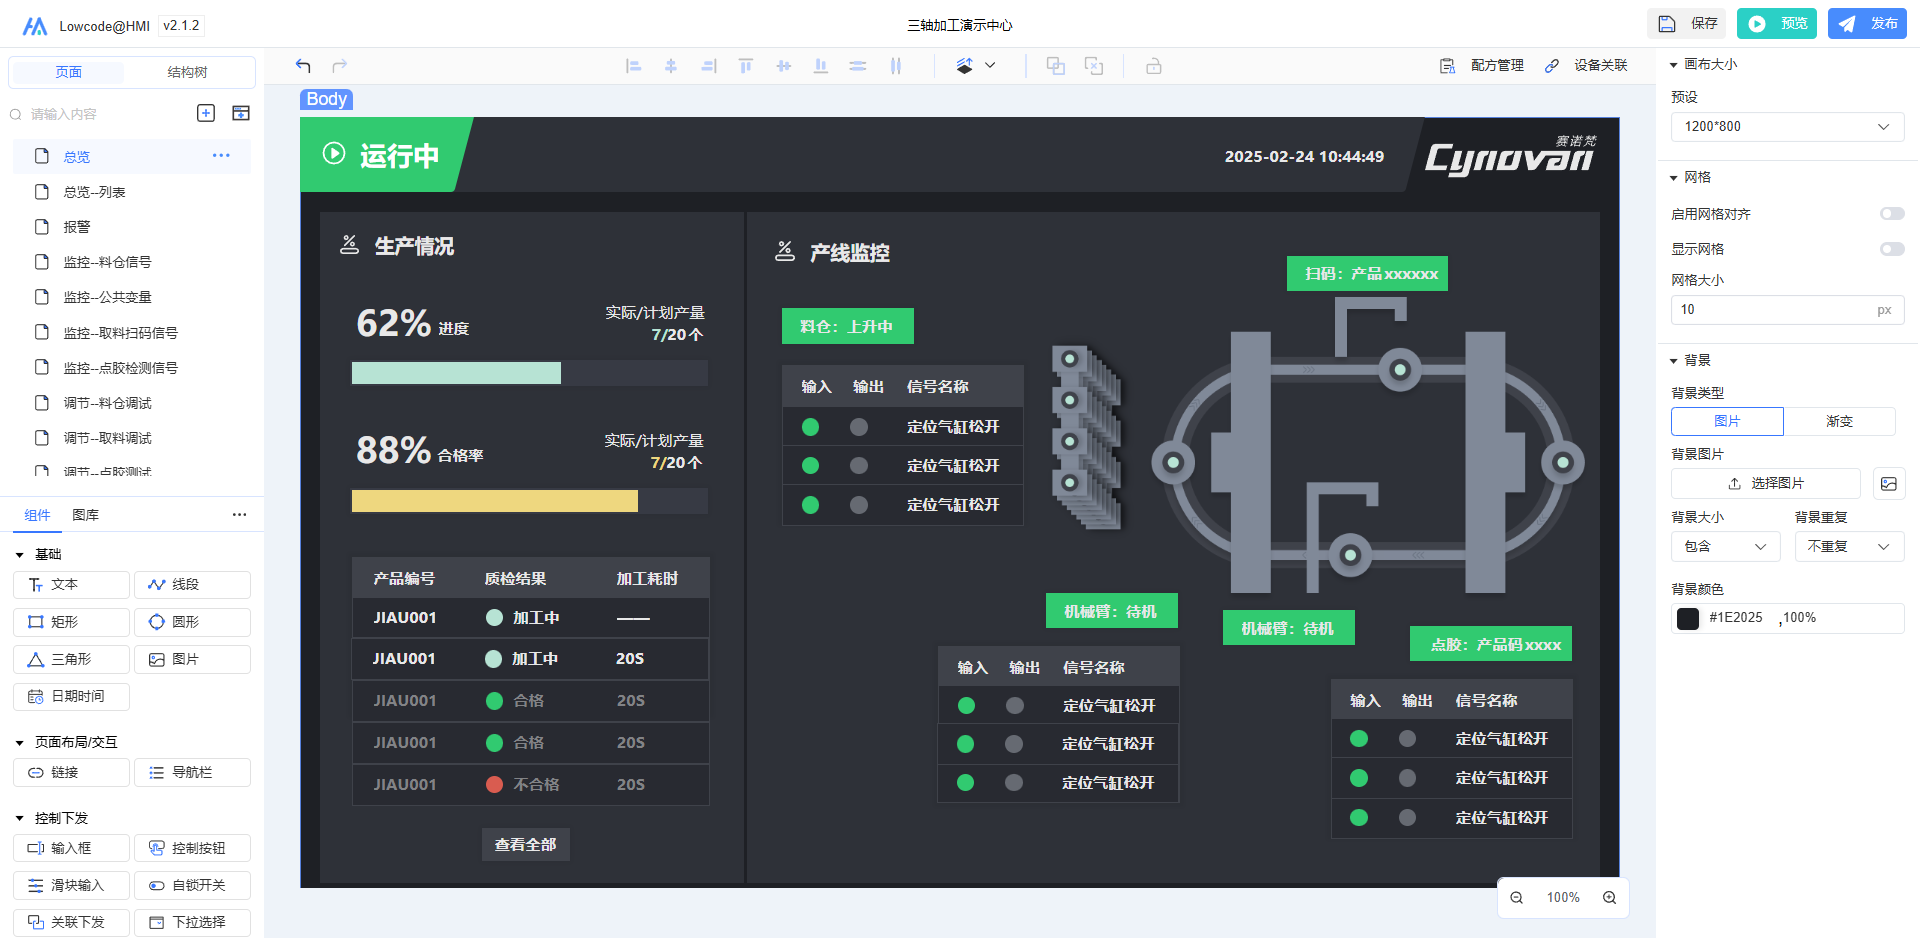Zoom in using the magnifier plus icon
Viewport: 1920px width, 945px height.
[x=1609, y=898]
